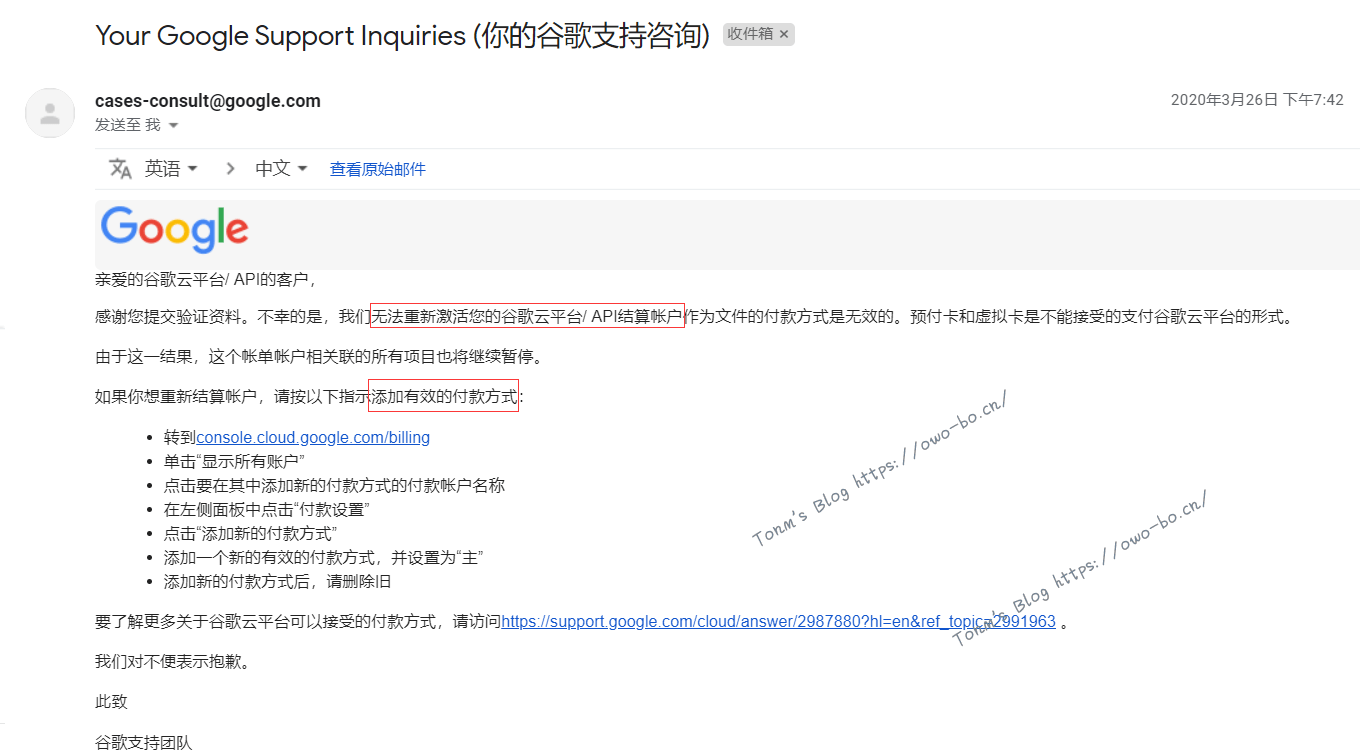
Task: Remove the 收件箱 label with its X
Action: 784,34
